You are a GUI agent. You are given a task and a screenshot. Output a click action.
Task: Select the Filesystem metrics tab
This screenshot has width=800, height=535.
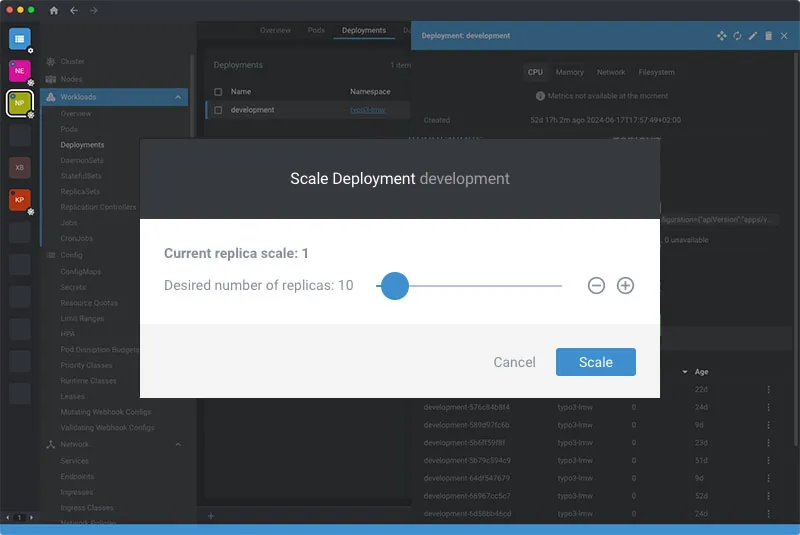click(x=656, y=72)
